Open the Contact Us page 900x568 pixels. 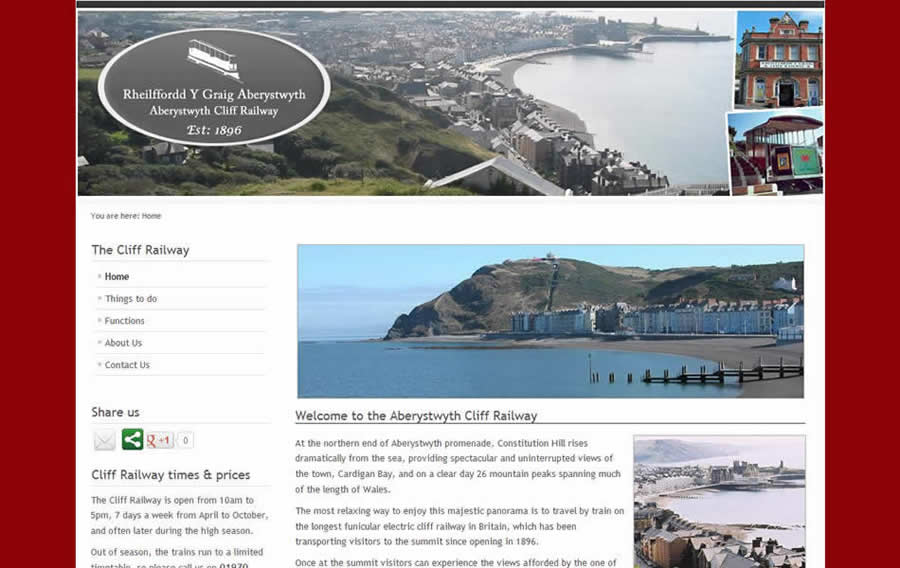coord(127,365)
